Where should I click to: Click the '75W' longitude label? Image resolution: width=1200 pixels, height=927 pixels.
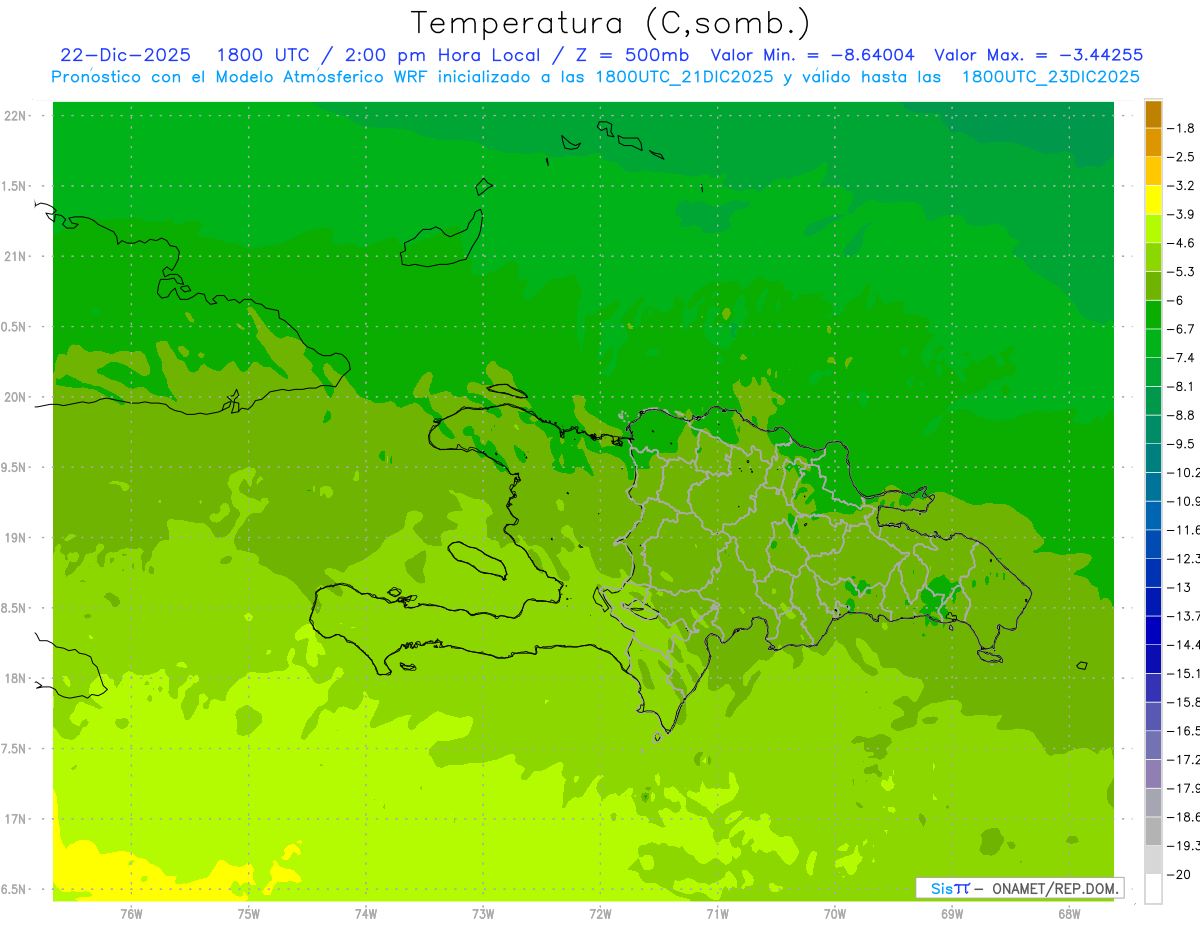(x=249, y=914)
